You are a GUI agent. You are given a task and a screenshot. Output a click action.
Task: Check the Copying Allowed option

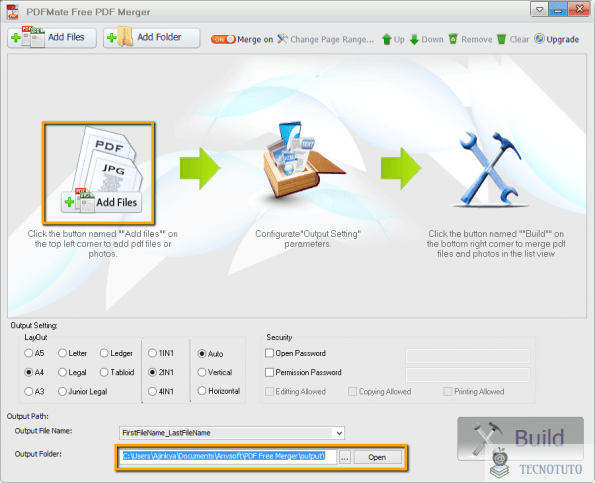click(x=353, y=391)
